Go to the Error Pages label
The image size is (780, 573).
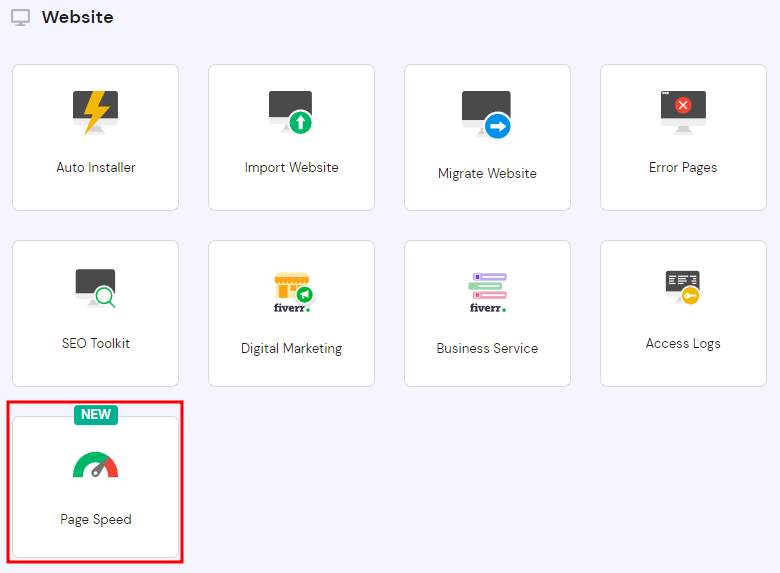point(683,168)
